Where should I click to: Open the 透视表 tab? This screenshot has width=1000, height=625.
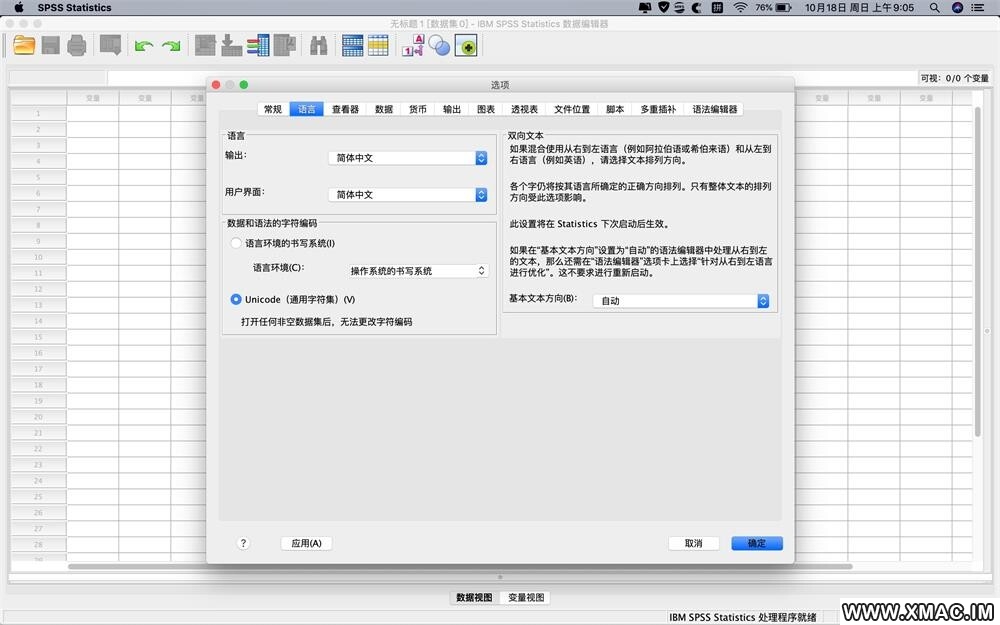[524, 109]
